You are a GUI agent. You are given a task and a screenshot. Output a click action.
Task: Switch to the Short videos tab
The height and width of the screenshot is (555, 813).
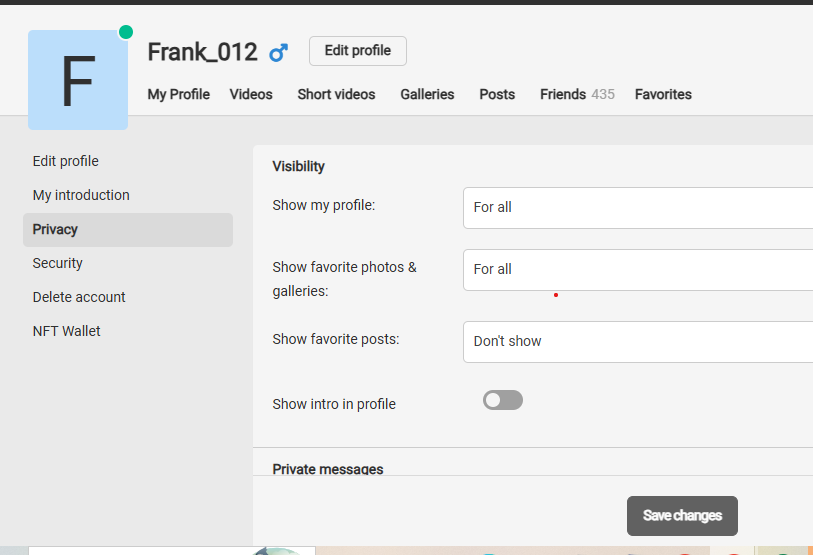[x=336, y=94]
